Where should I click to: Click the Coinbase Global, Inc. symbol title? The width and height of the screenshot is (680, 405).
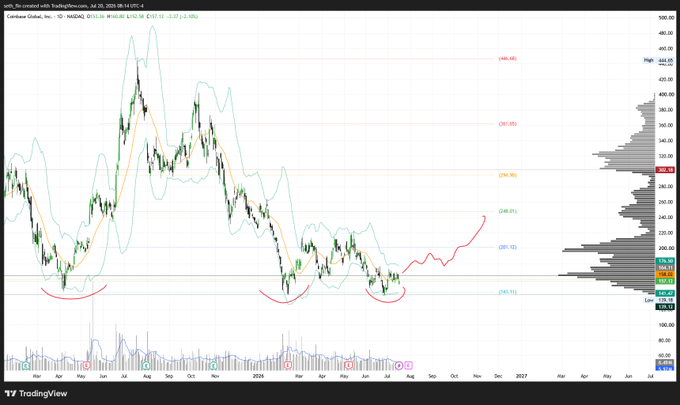(x=29, y=16)
